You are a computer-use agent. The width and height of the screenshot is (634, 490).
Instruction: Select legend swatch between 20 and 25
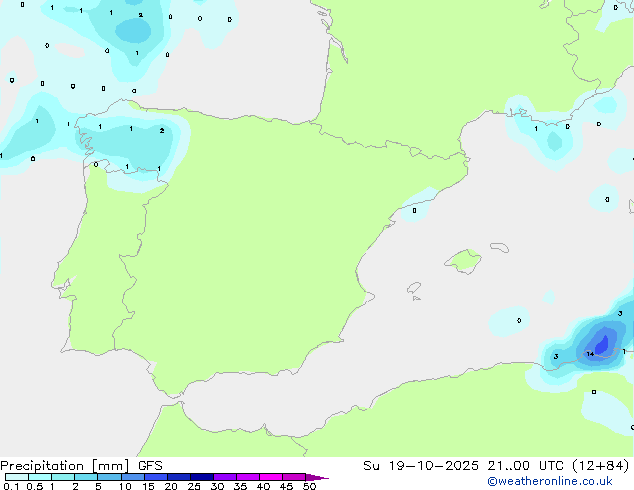click(x=178, y=477)
